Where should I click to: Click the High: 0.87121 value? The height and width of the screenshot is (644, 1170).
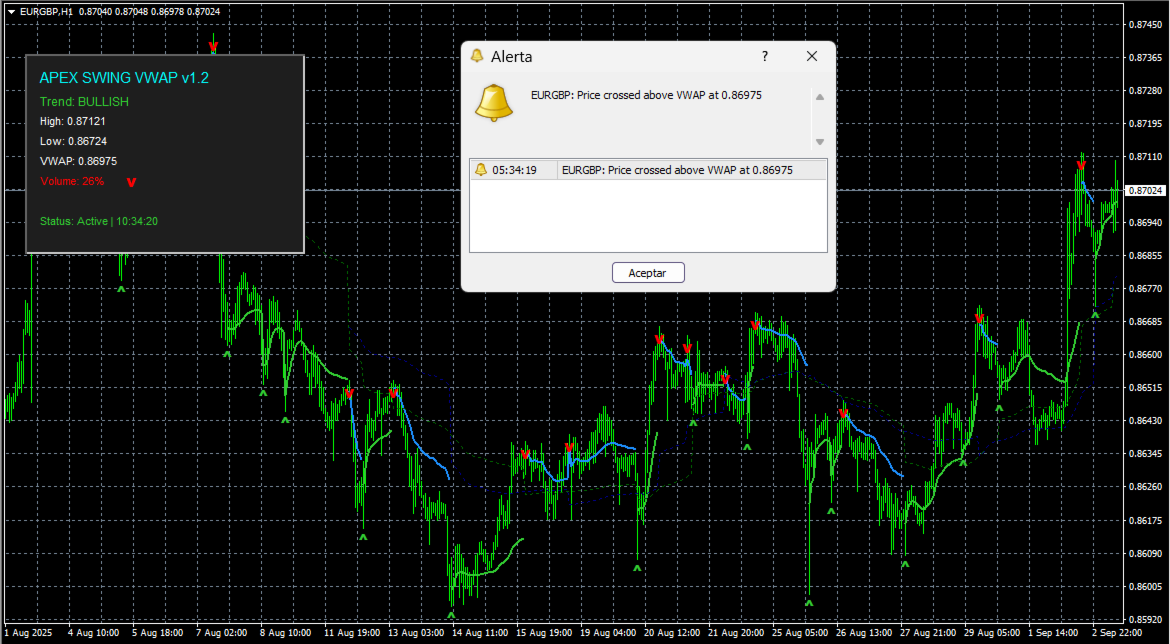pos(72,122)
